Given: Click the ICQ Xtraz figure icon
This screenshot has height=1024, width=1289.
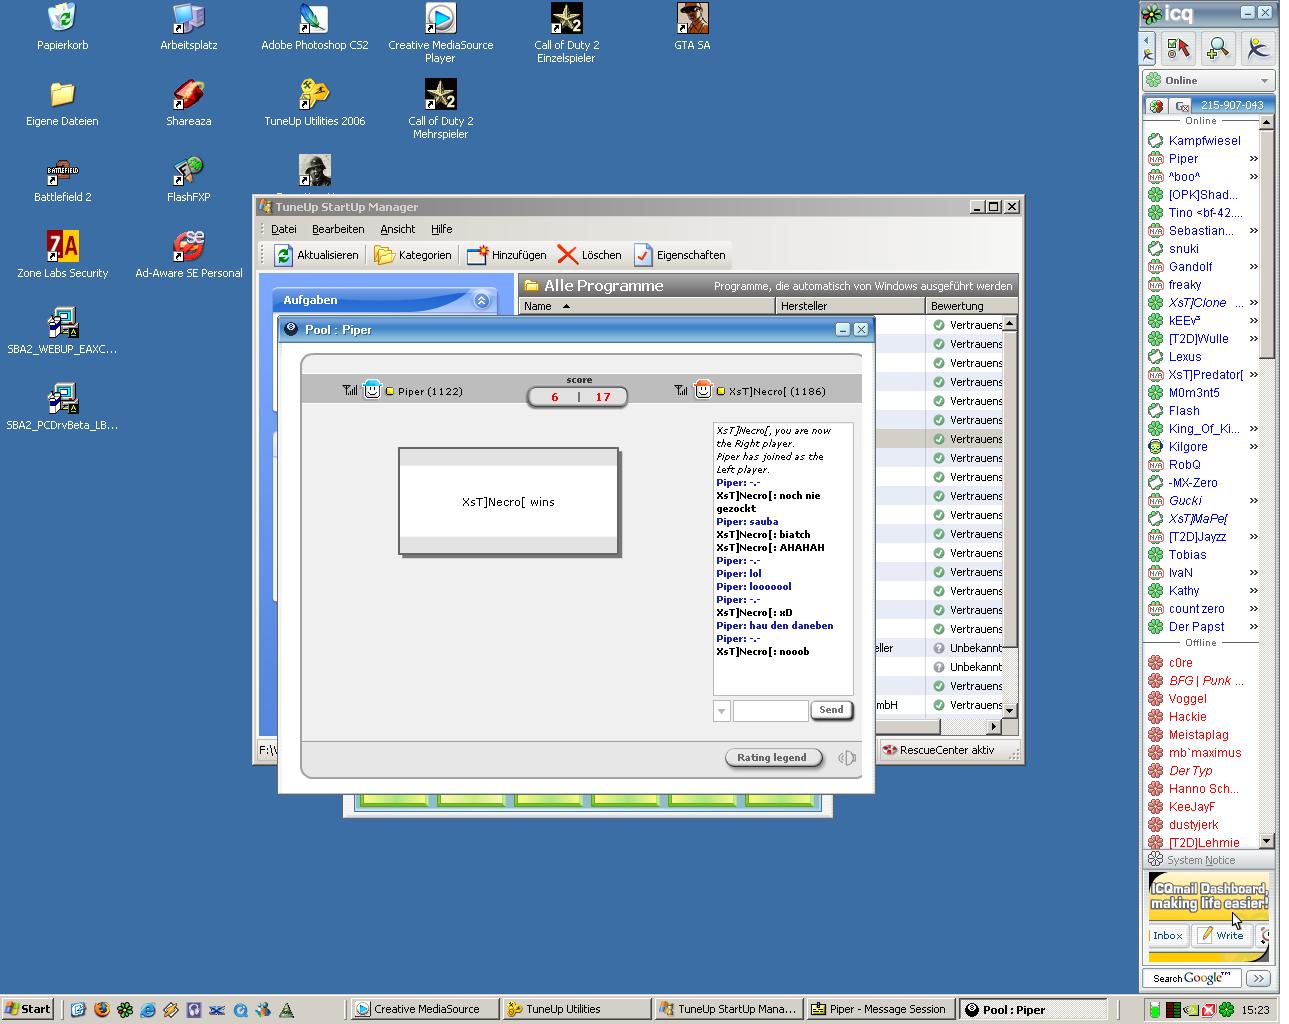Looking at the screenshot, I should [x=1257, y=48].
